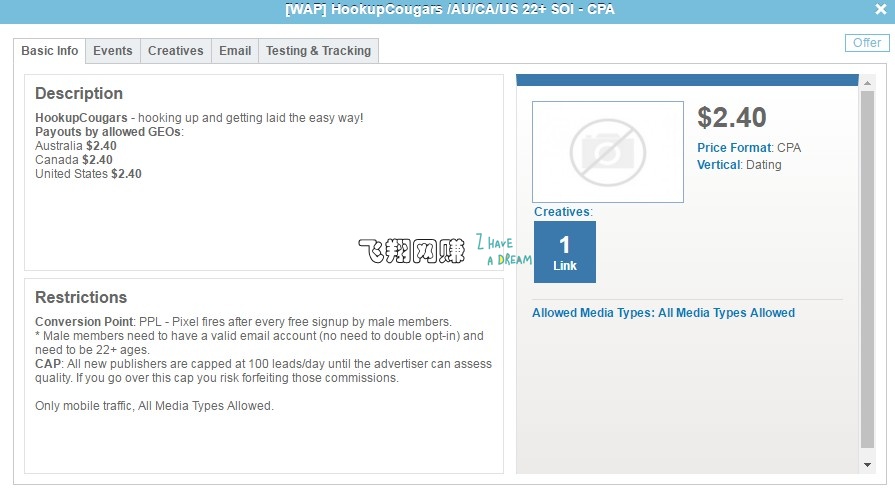Click the Offer badge
This screenshot has height=500, width=895.
tap(866, 43)
